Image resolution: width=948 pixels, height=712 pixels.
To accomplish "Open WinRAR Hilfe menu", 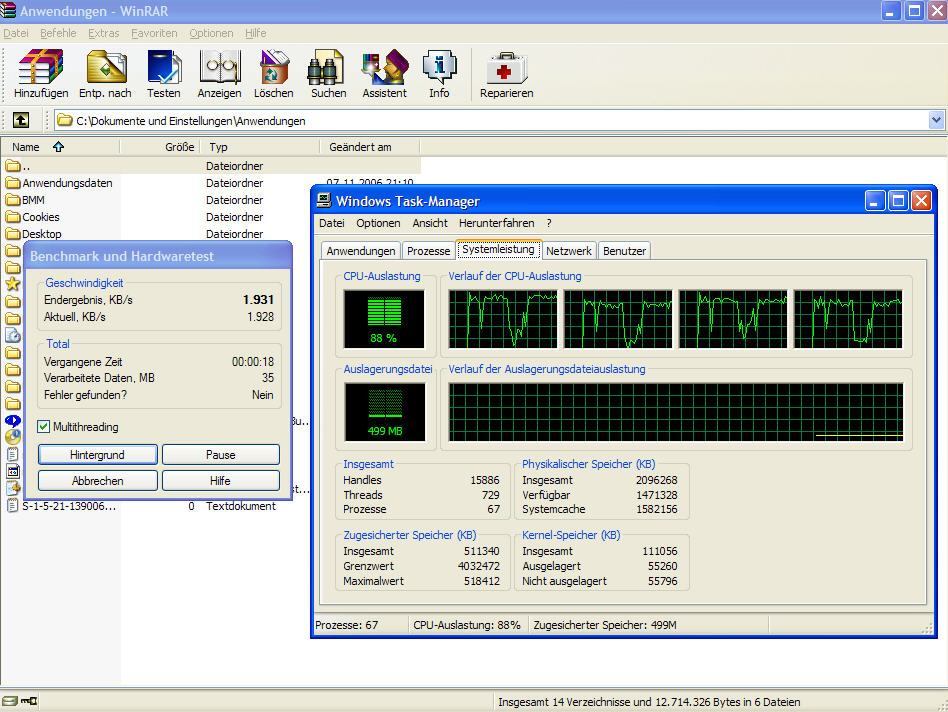I will tap(256, 33).
